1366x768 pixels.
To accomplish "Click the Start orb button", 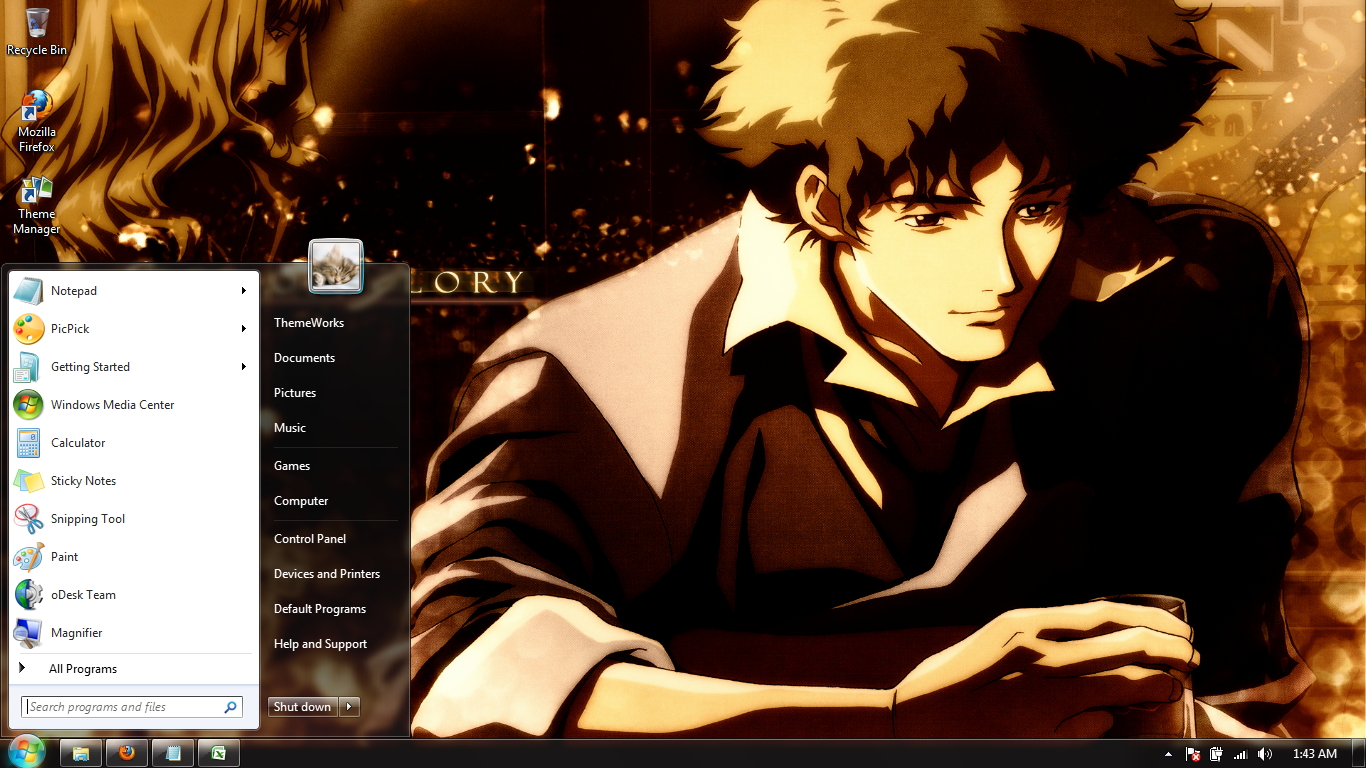I will [26, 753].
